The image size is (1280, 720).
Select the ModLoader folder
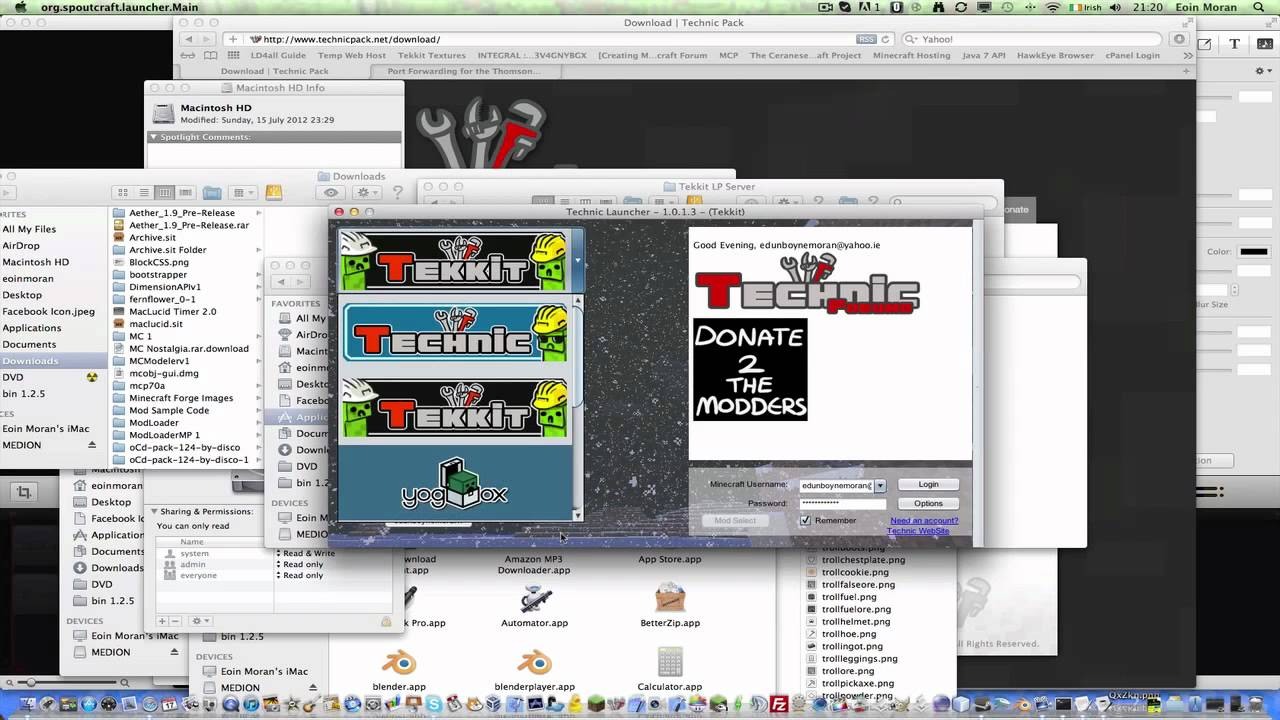(x=153, y=422)
